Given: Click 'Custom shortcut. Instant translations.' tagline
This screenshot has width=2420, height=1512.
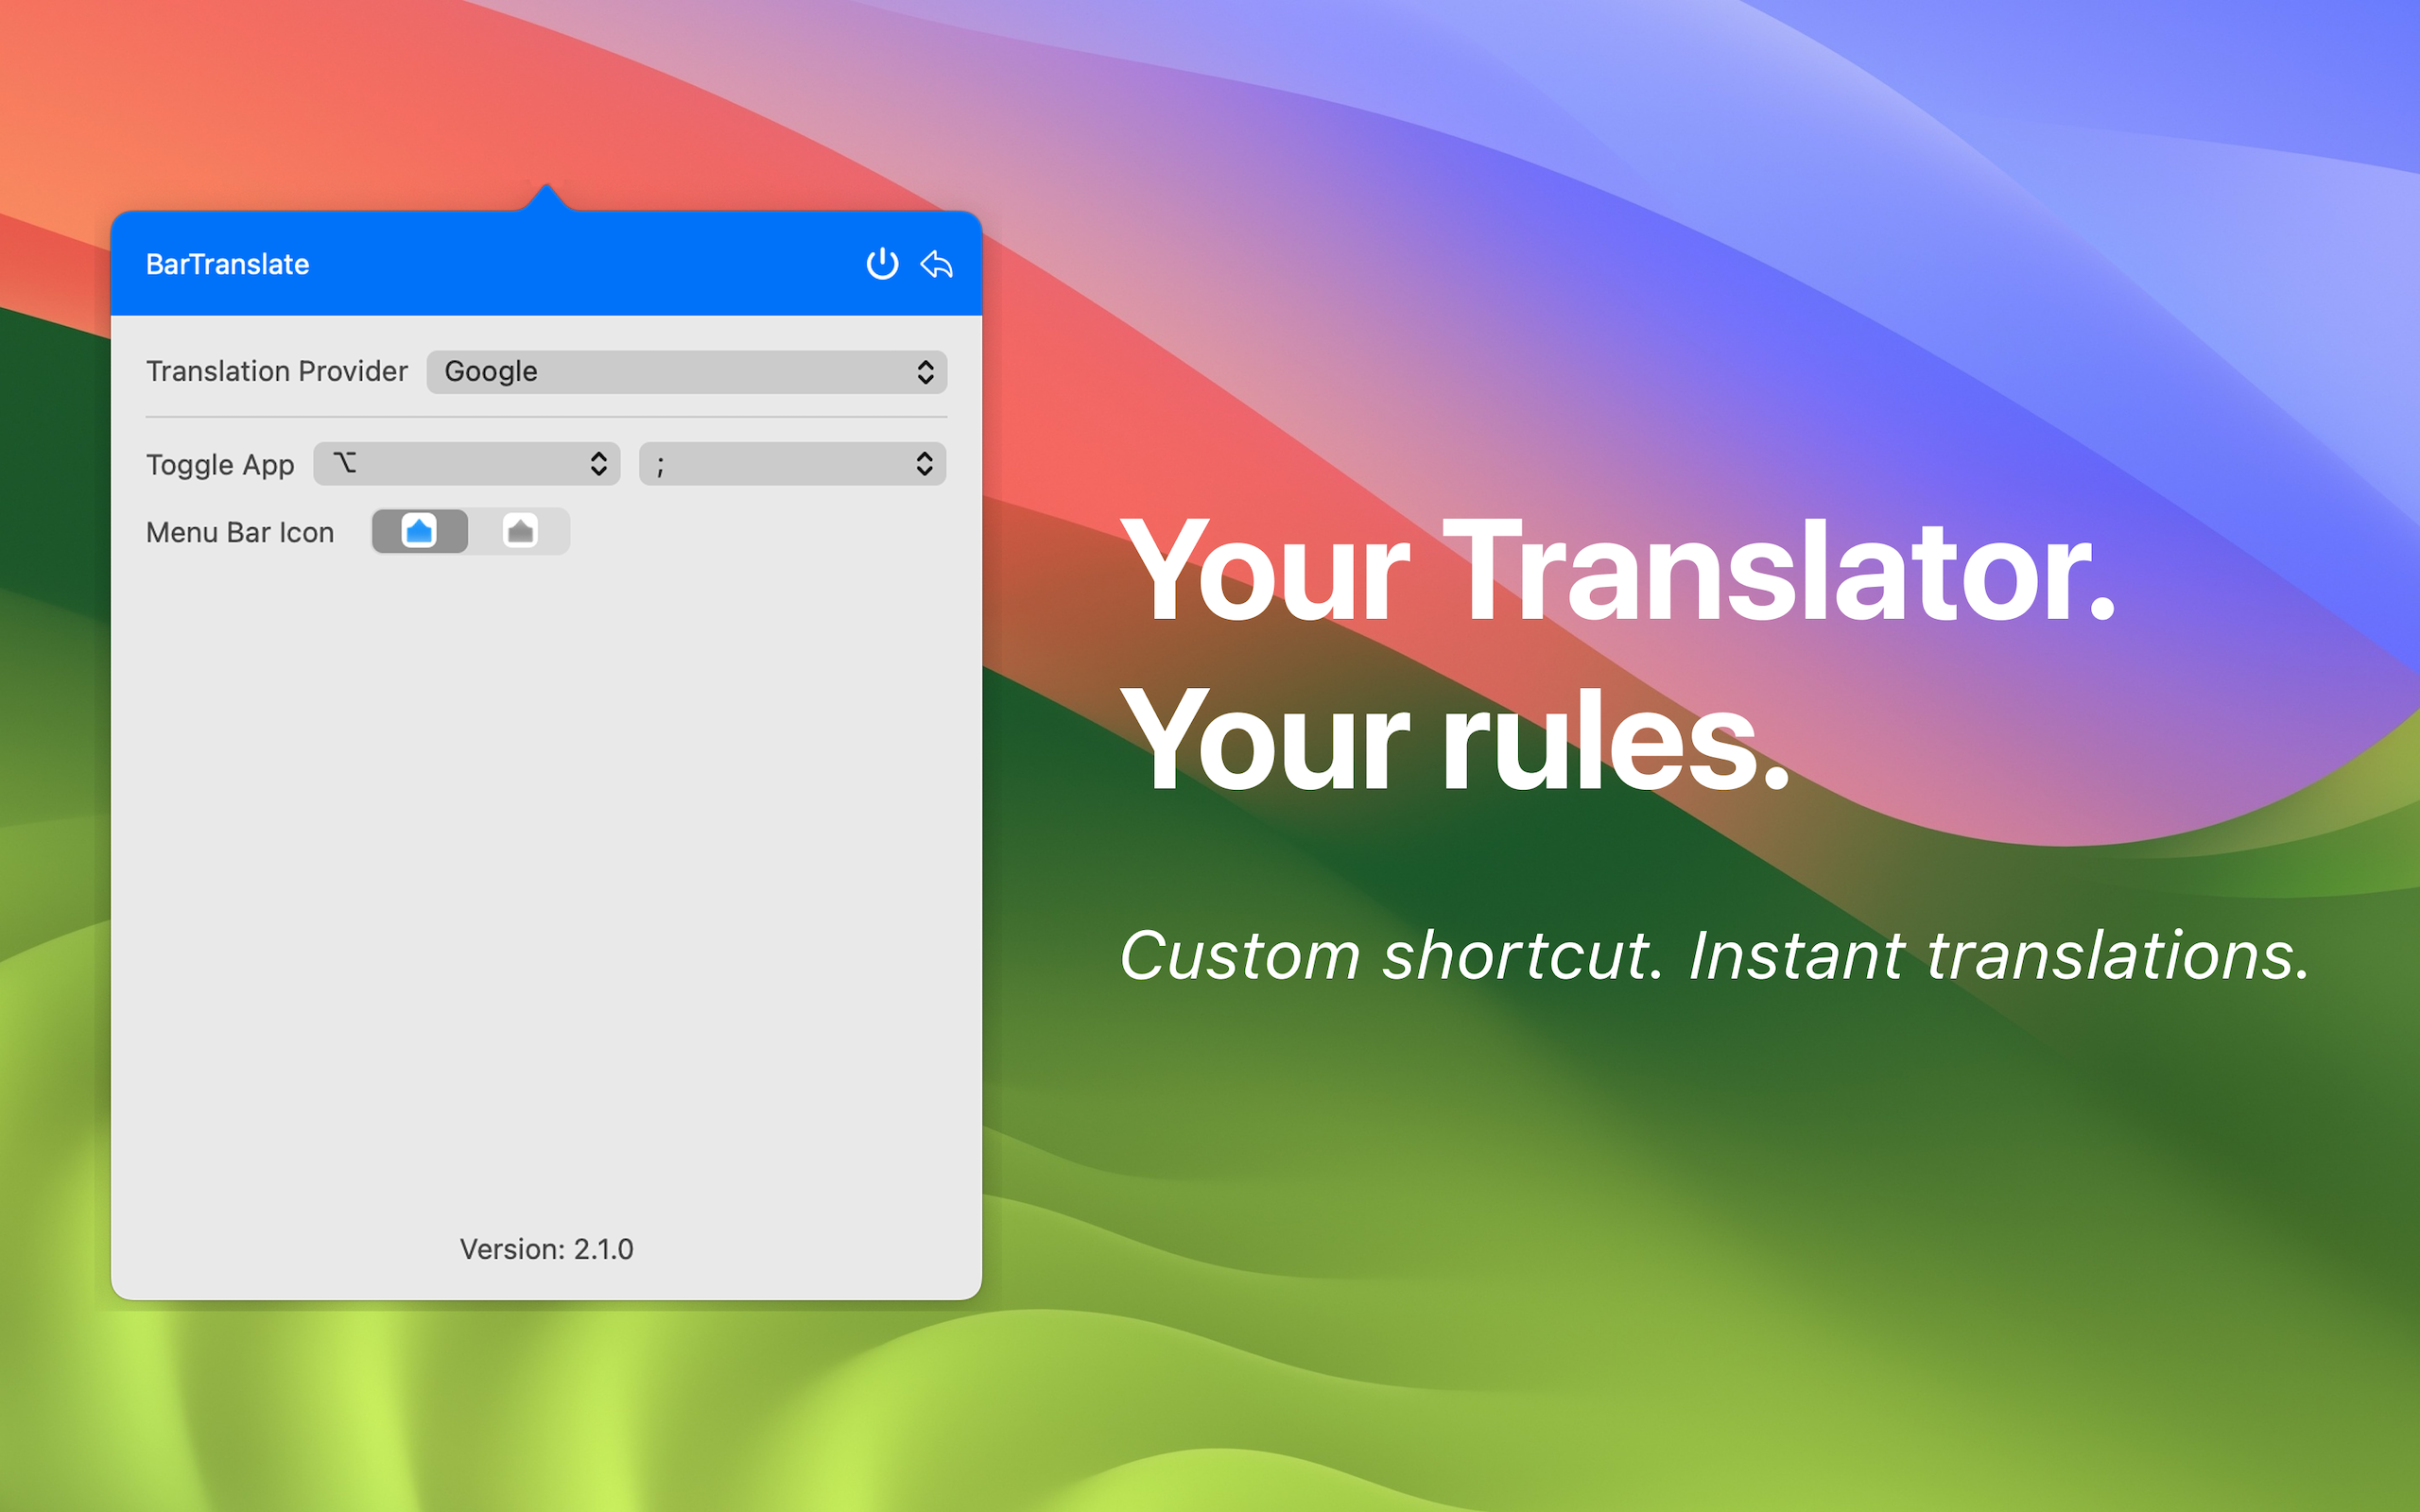Looking at the screenshot, I should click(x=1714, y=955).
